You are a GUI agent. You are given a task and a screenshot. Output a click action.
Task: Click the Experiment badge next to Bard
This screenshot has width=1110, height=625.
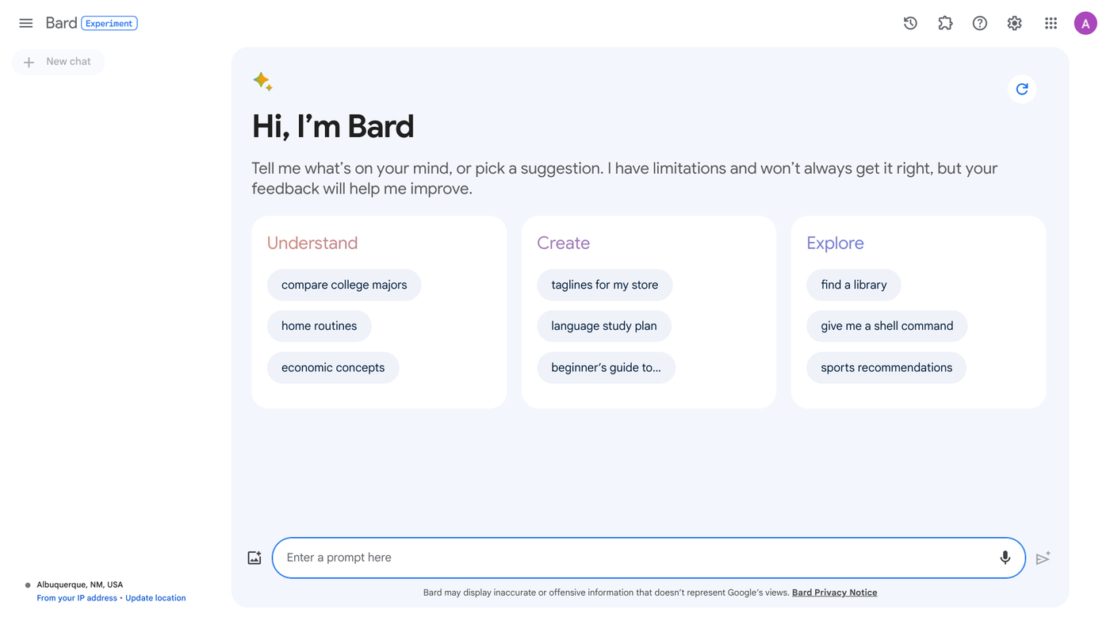click(x=109, y=22)
